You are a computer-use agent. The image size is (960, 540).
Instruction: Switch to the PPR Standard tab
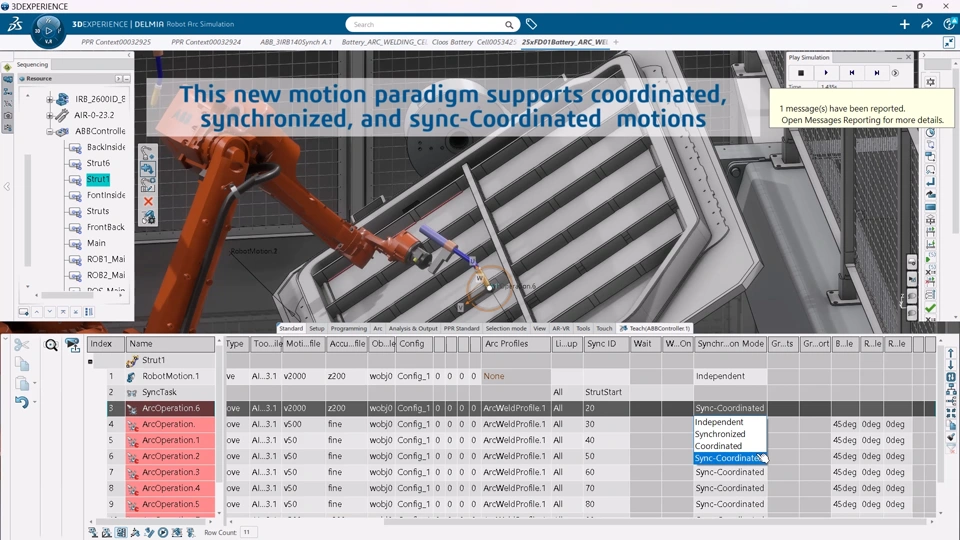[462, 329]
